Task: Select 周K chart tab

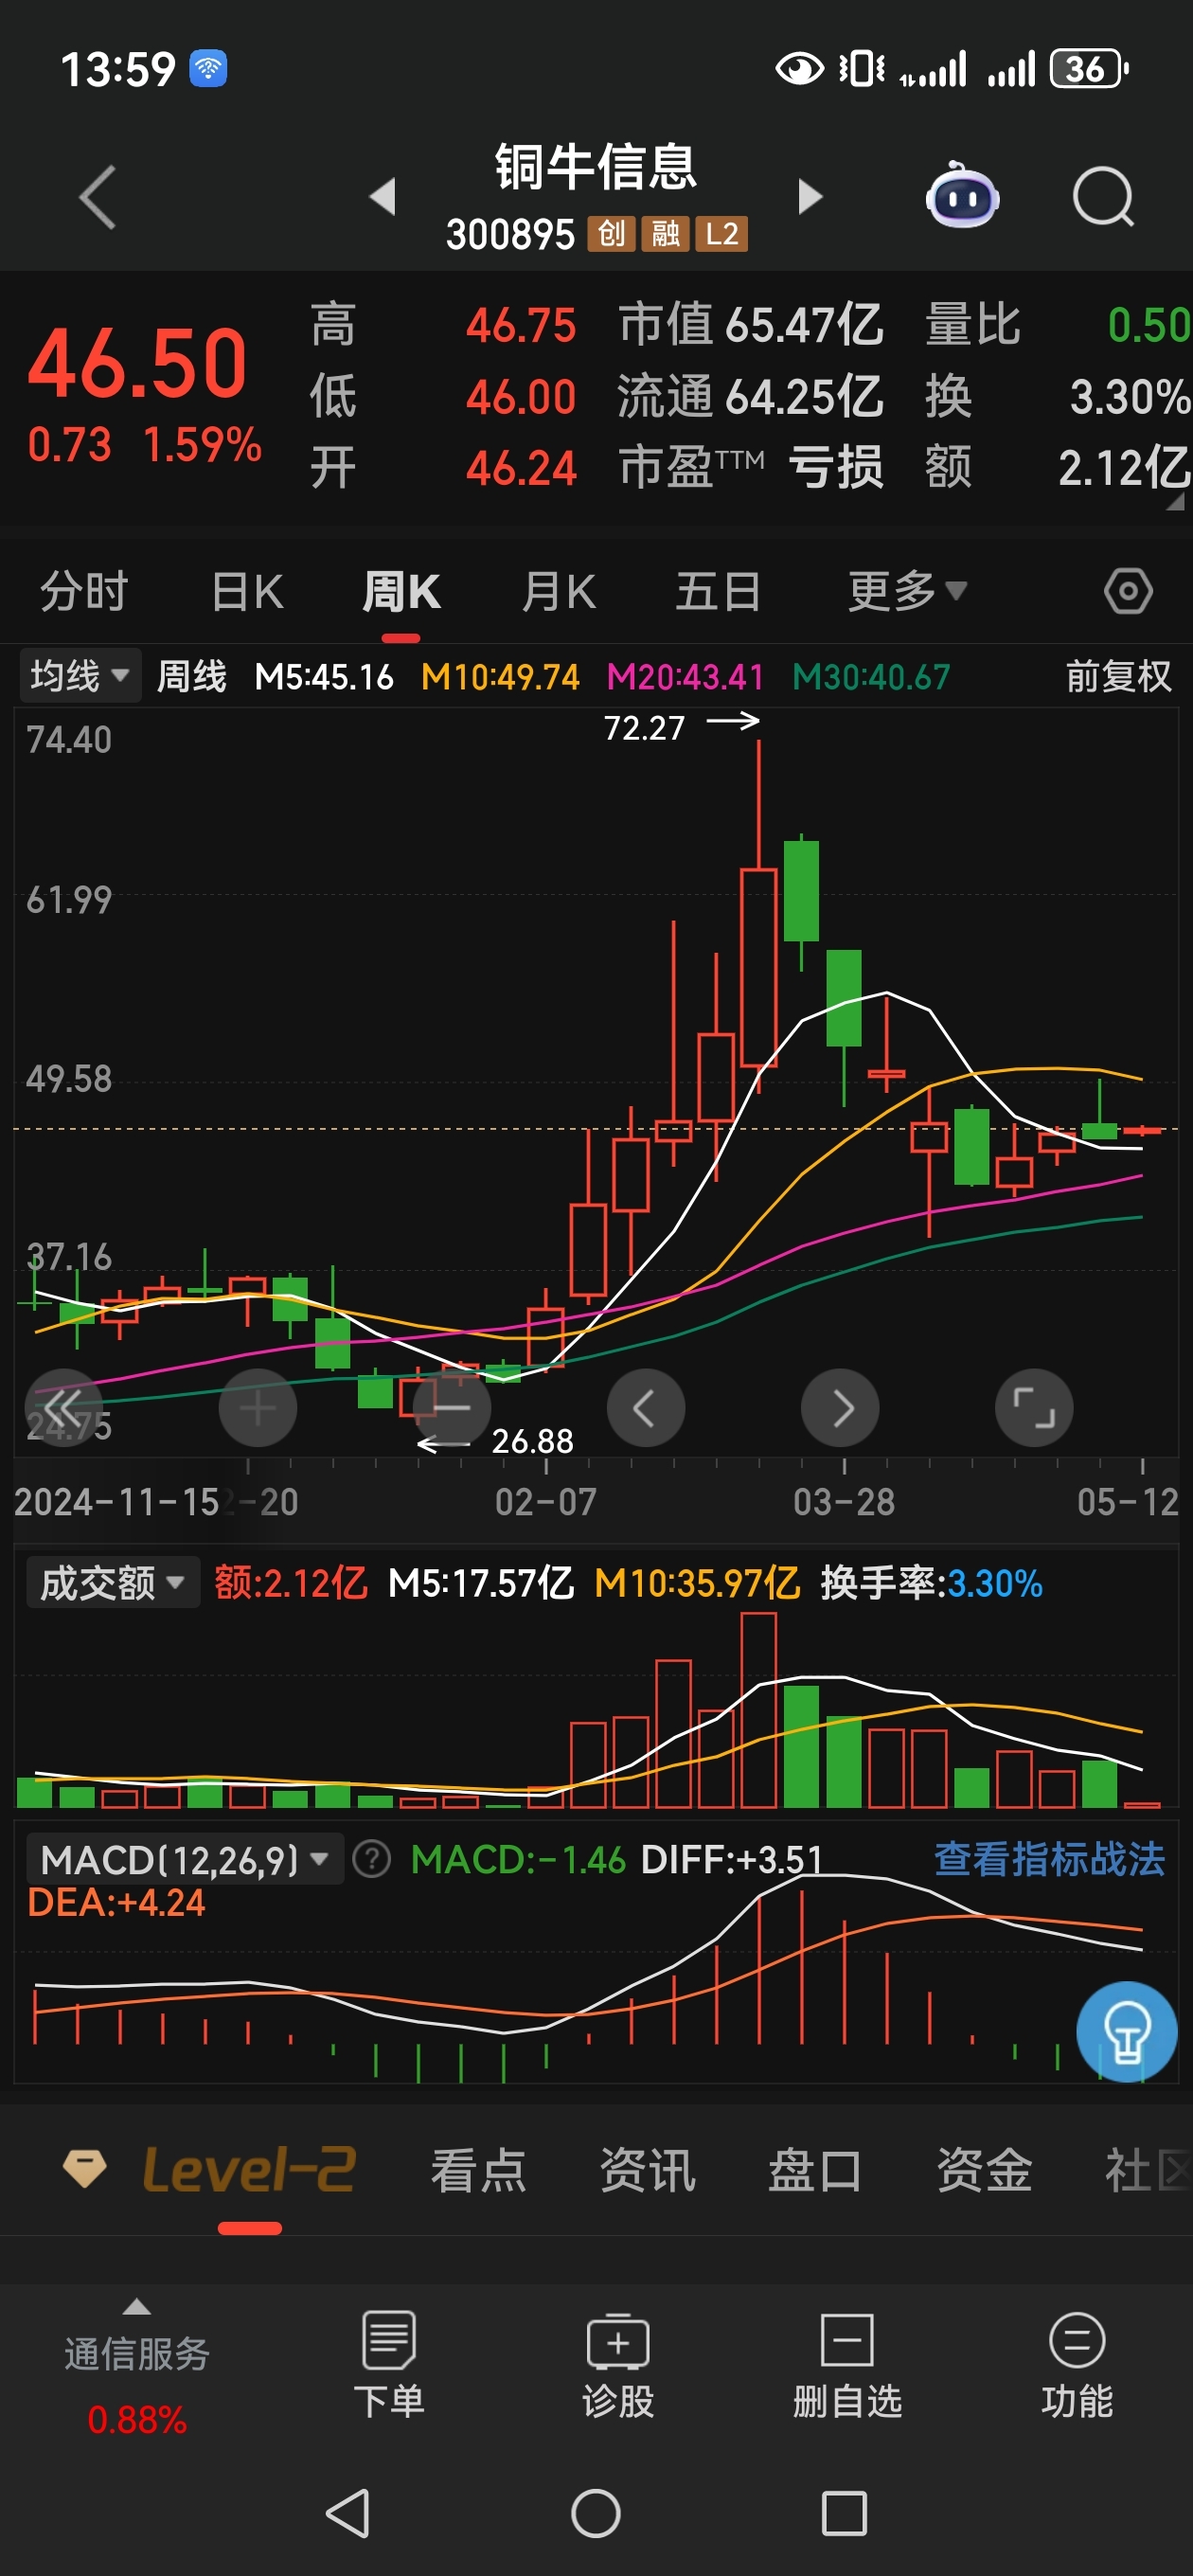Action: 400,590
